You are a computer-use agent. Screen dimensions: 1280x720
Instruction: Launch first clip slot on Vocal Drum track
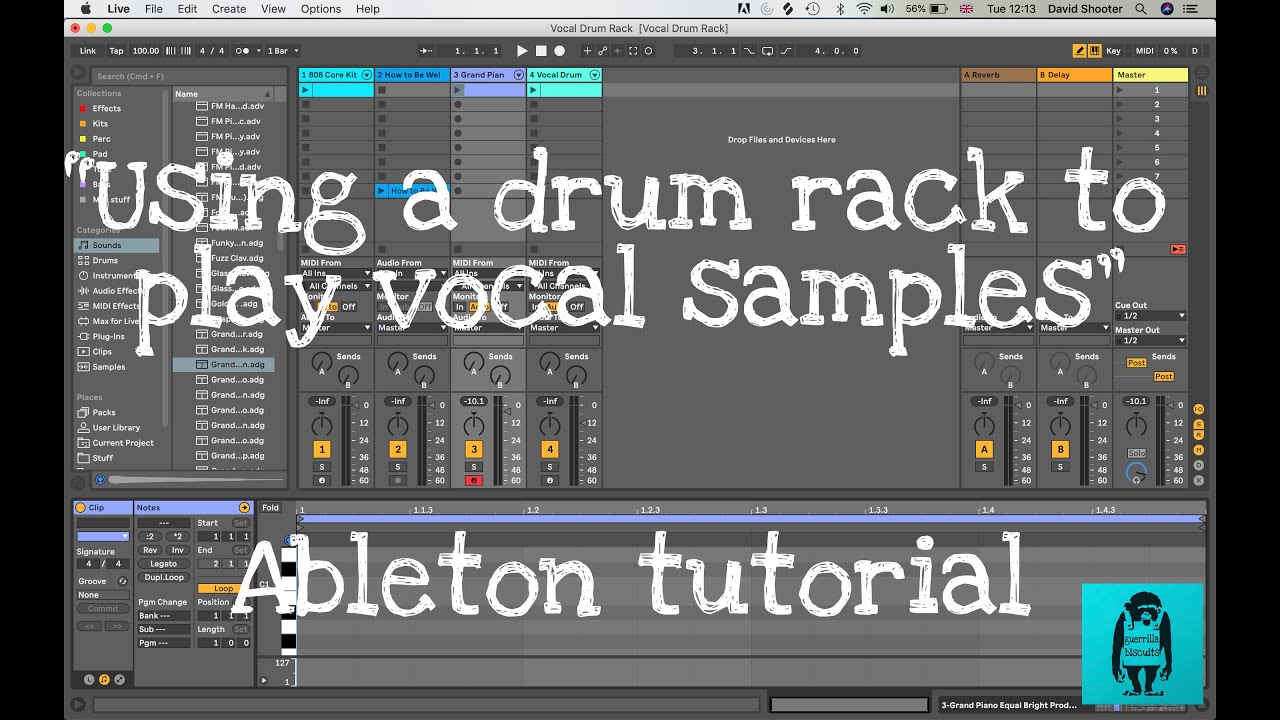[x=533, y=90]
